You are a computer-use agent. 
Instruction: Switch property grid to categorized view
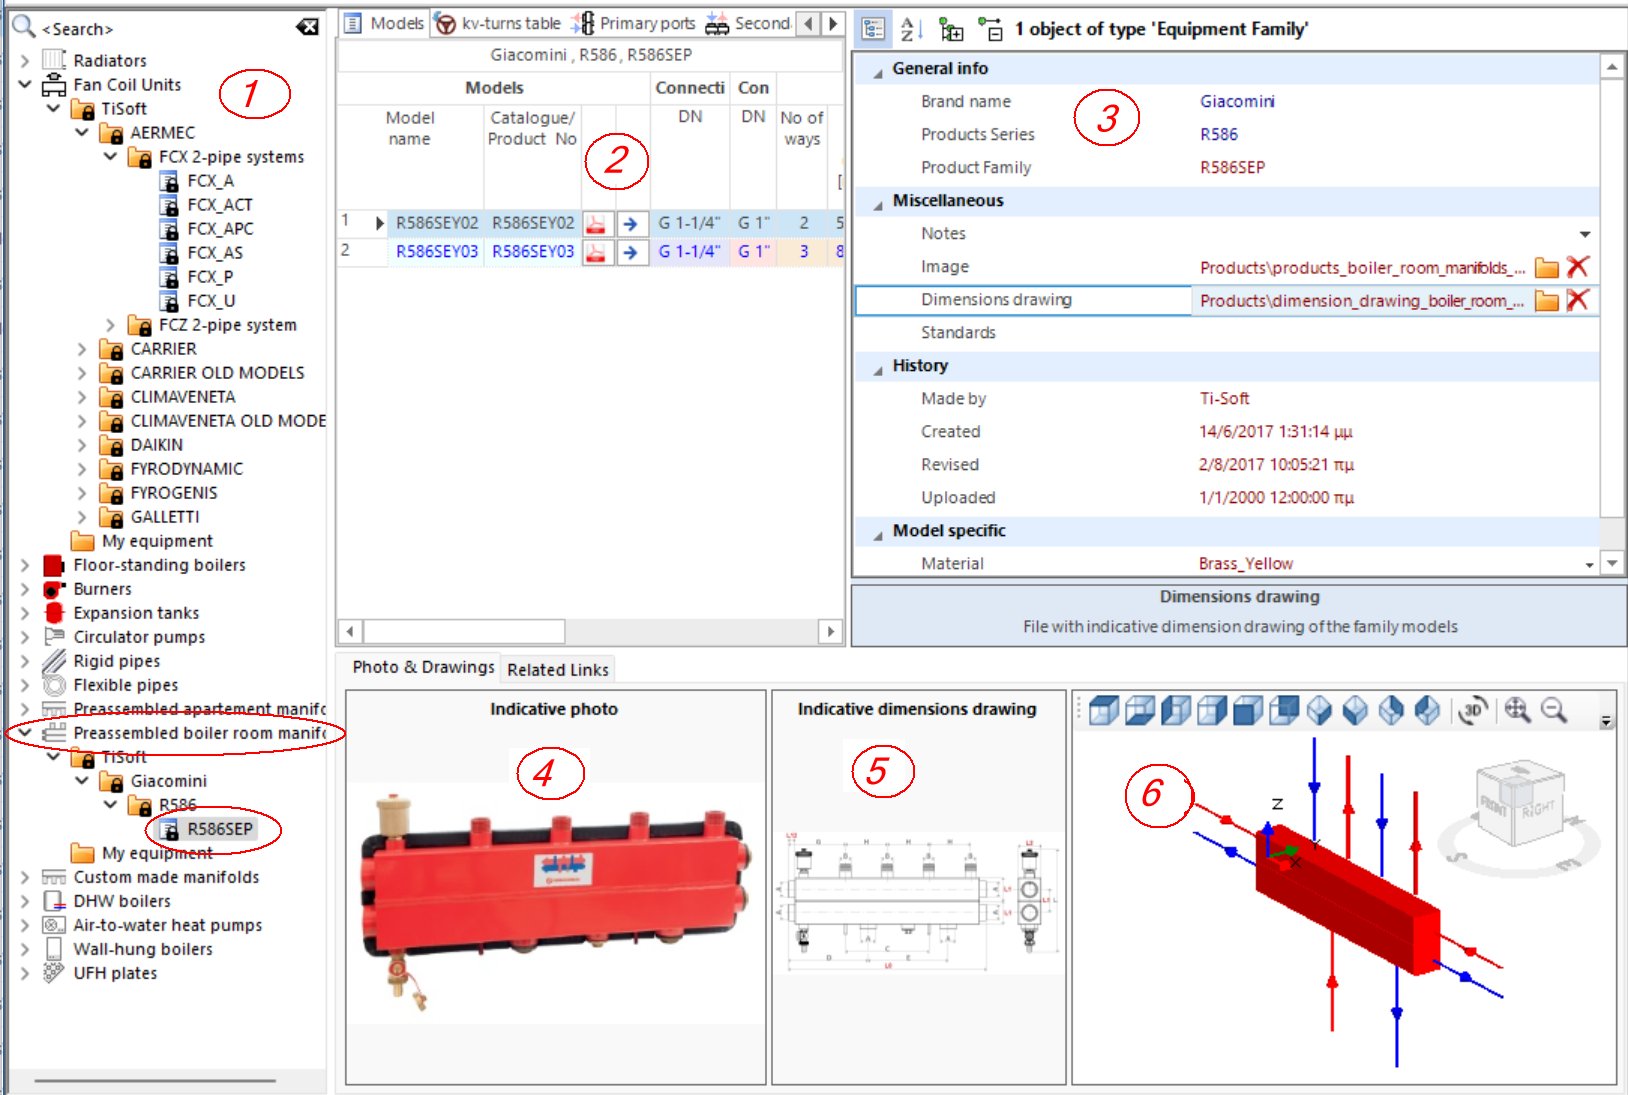(x=873, y=30)
